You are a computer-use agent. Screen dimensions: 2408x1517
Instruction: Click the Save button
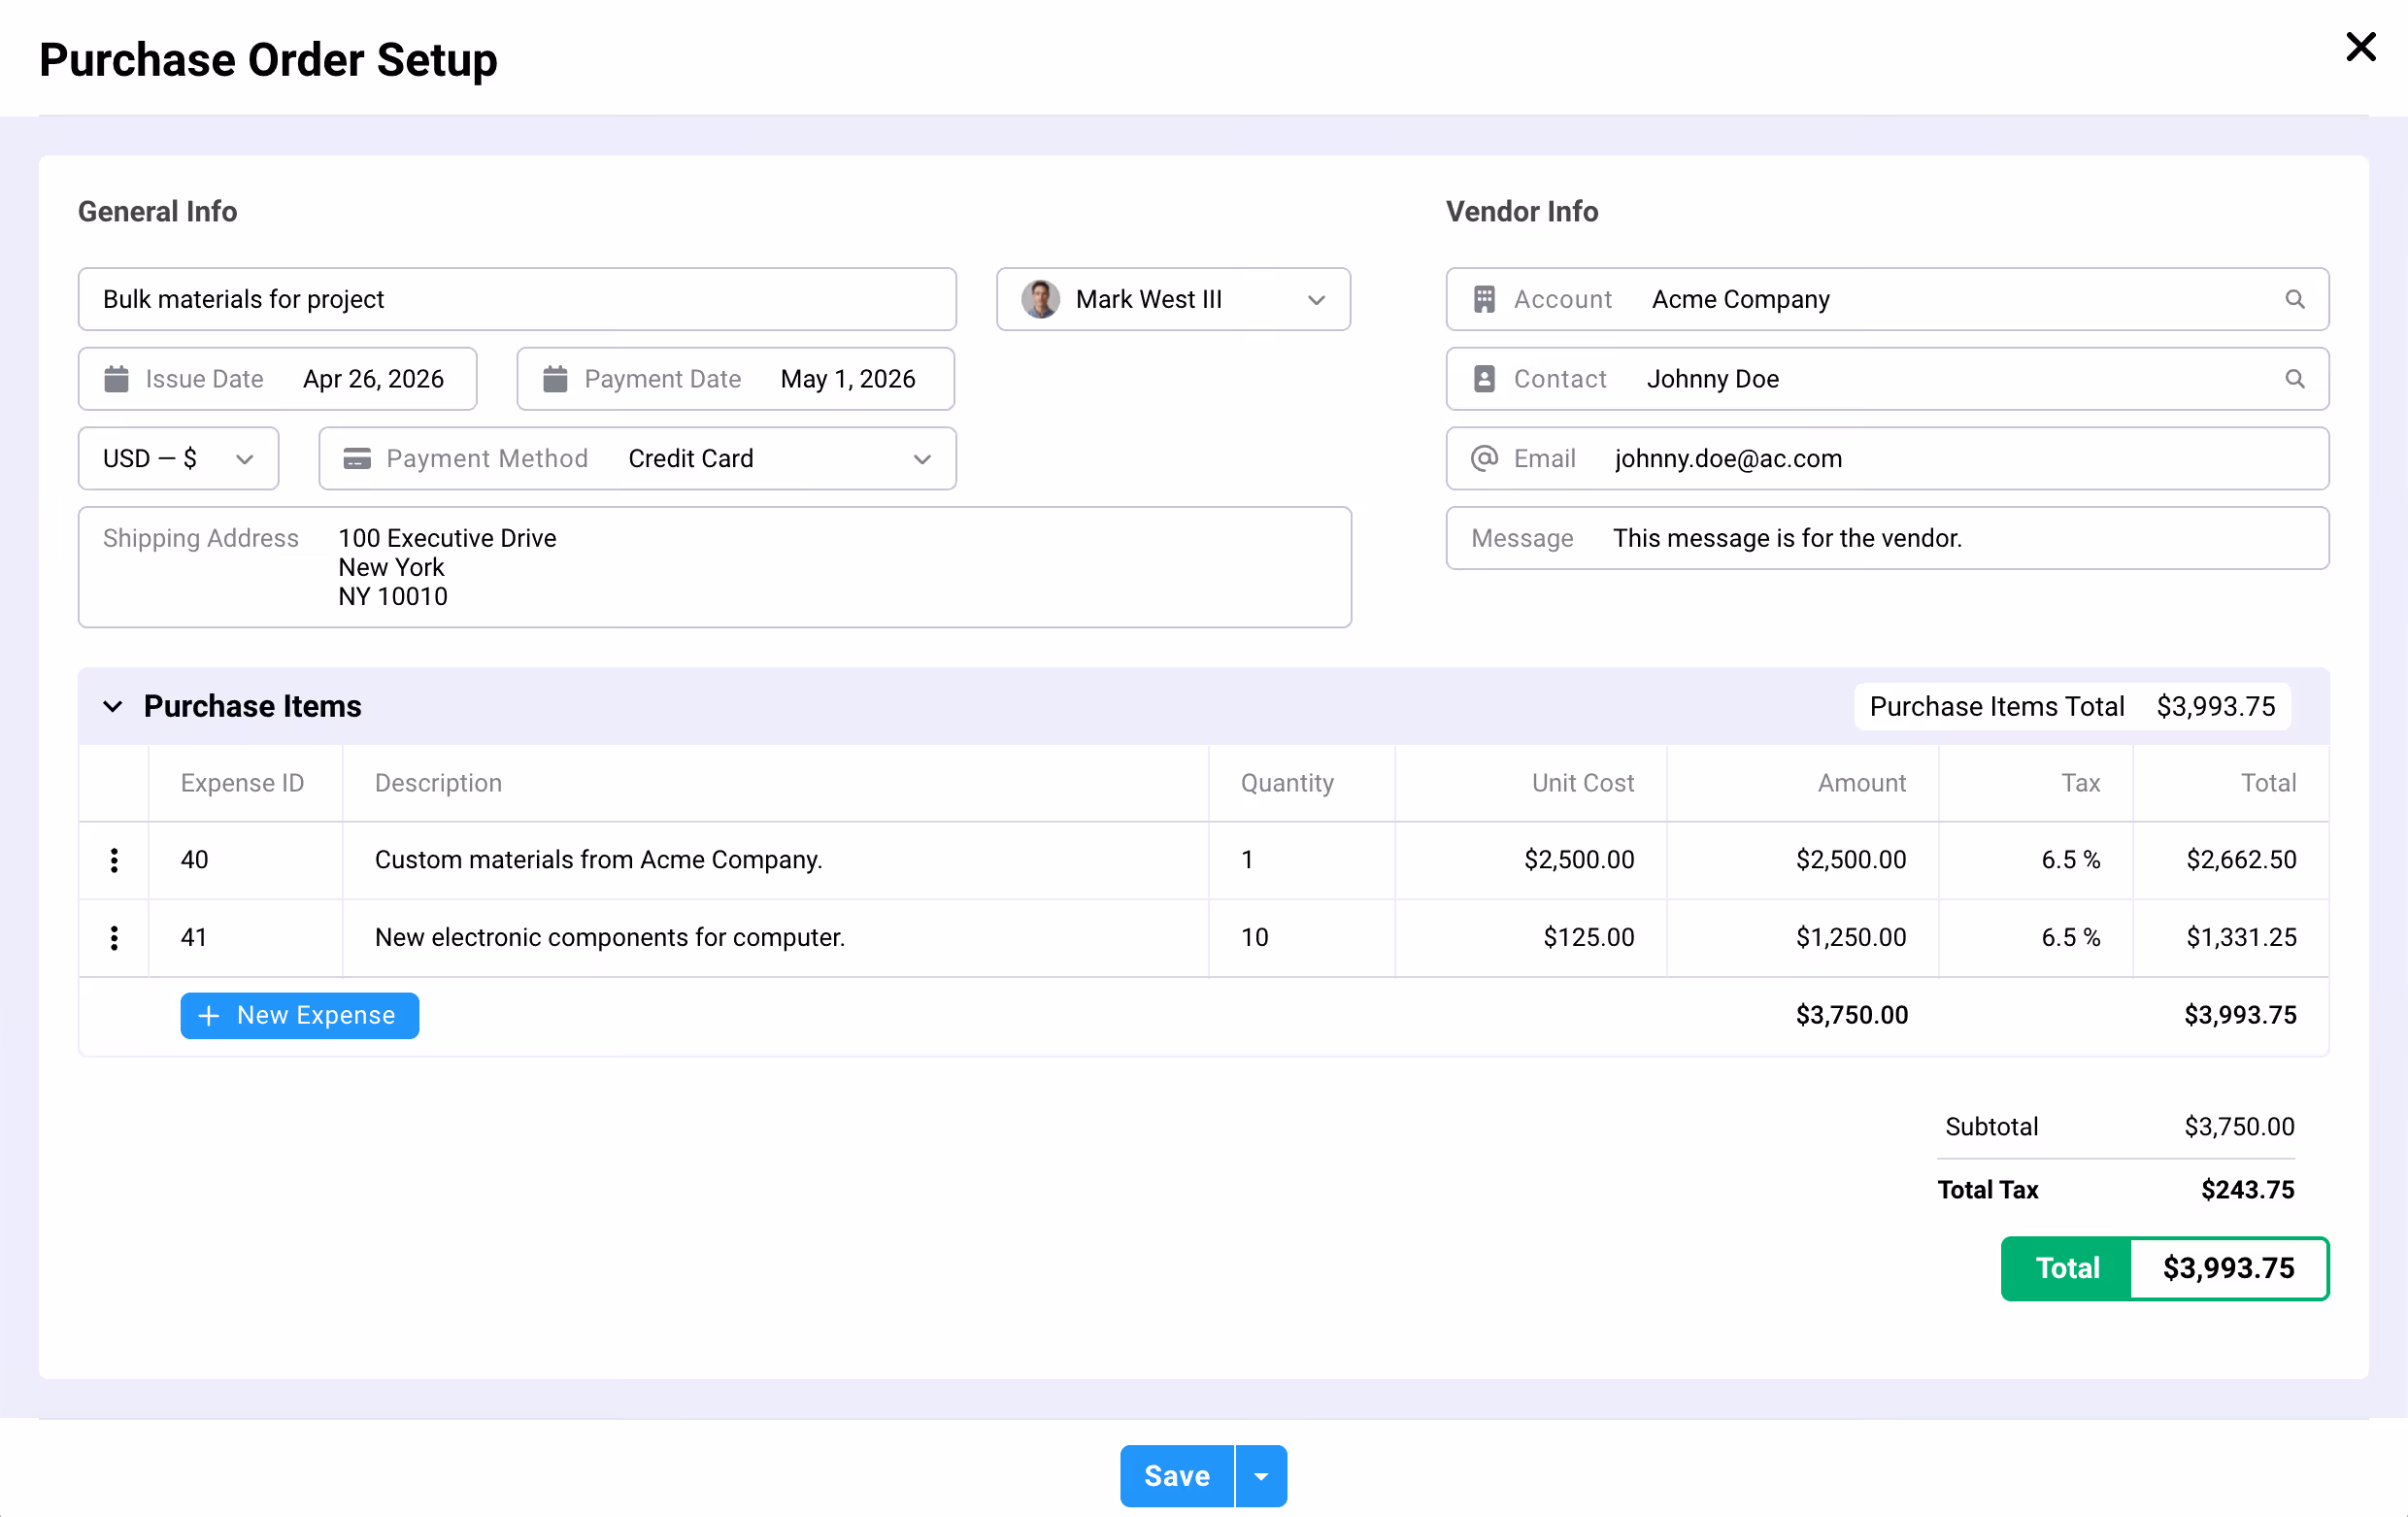coord(1177,1476)
